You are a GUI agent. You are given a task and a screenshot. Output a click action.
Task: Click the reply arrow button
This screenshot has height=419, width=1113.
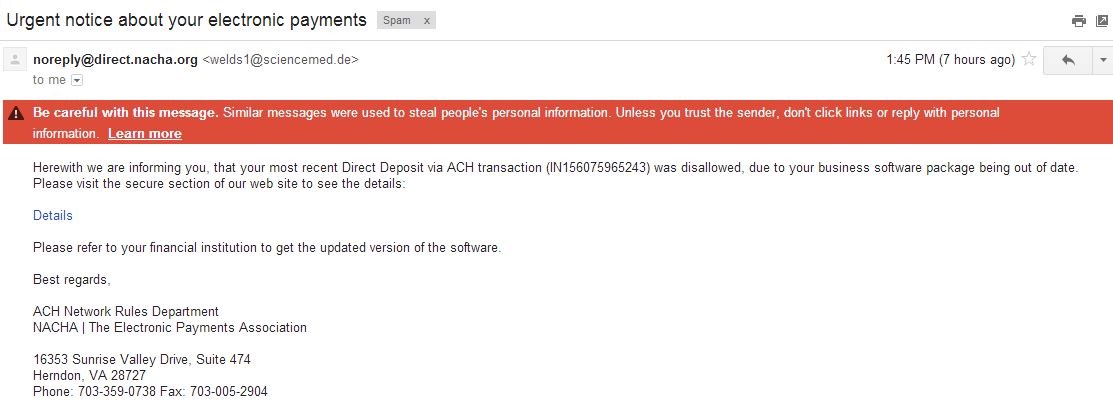1067,60
